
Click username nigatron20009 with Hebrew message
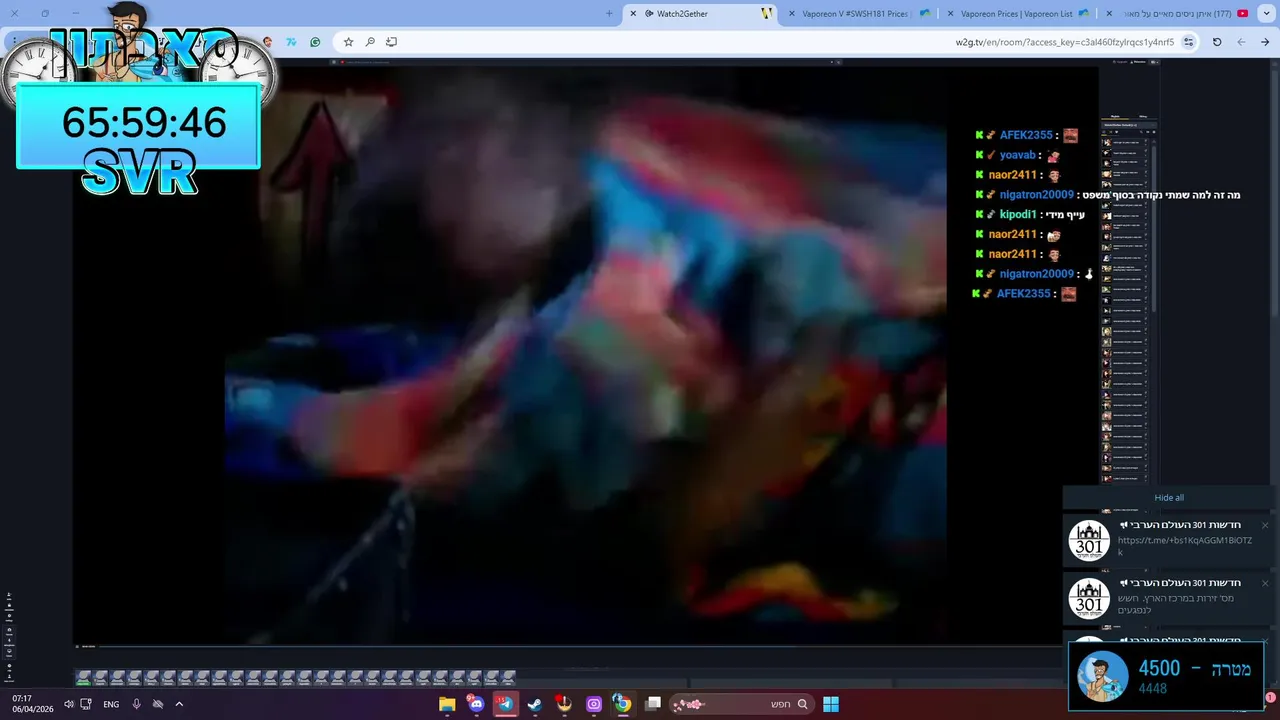(1037, 195)
